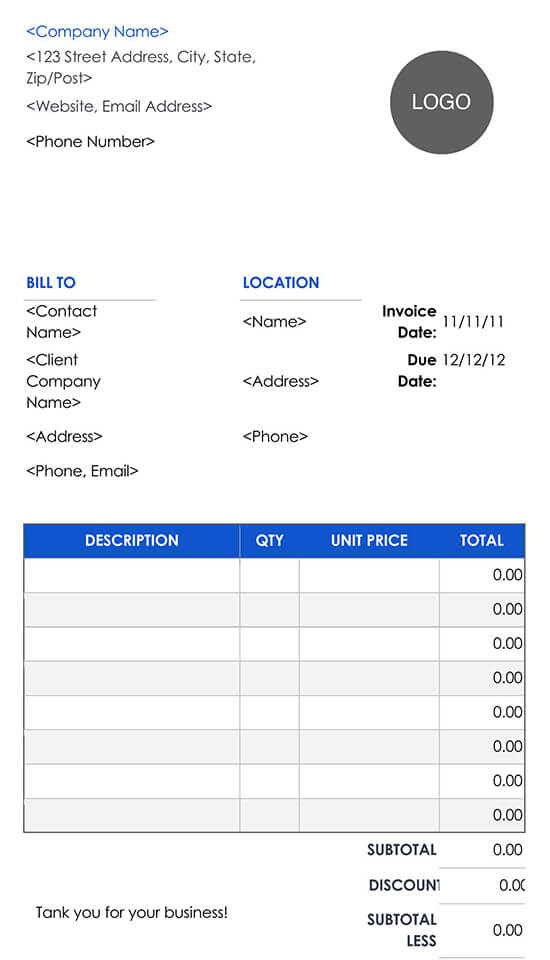550x960 pixels.
Task: Select the <Company Name> heading
Action: point(97,31)
